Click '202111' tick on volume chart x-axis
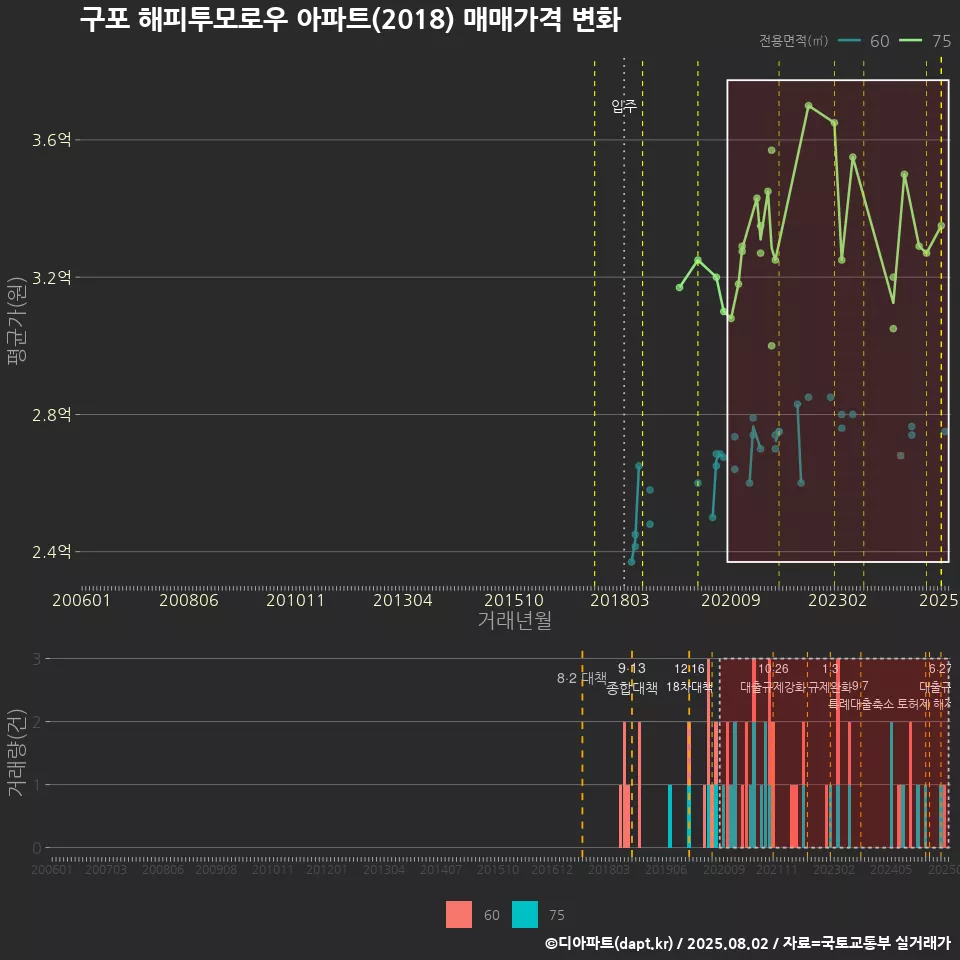Image resolution: width=960 pixels, height=960 pixels. 776,869
